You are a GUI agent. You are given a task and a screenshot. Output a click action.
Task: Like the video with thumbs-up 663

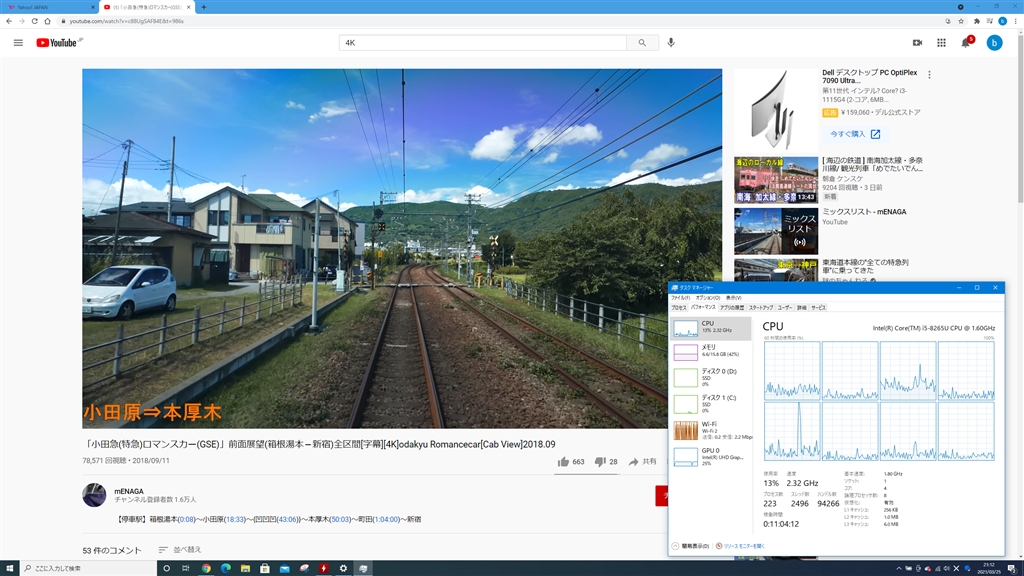(x=571, y=462)
